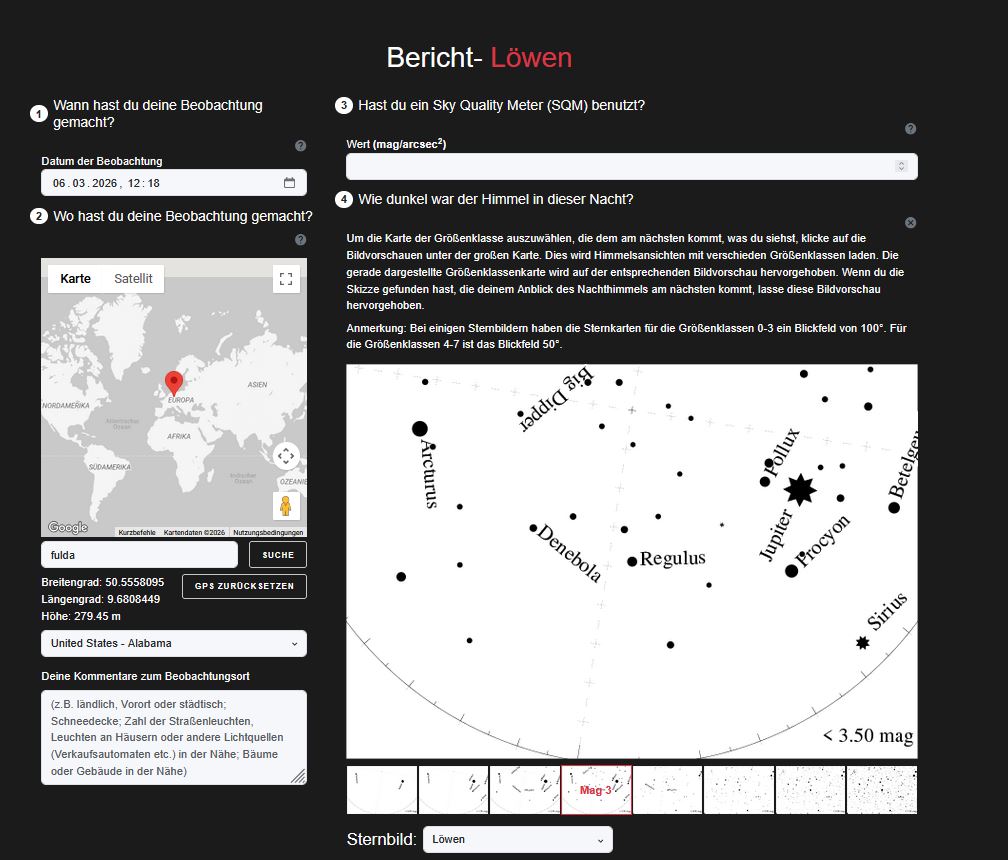This screenshot has width=1008, height=860.
Task: Select the highlighted Mag 3 thumbnail
Action: [x=596, y=790]
